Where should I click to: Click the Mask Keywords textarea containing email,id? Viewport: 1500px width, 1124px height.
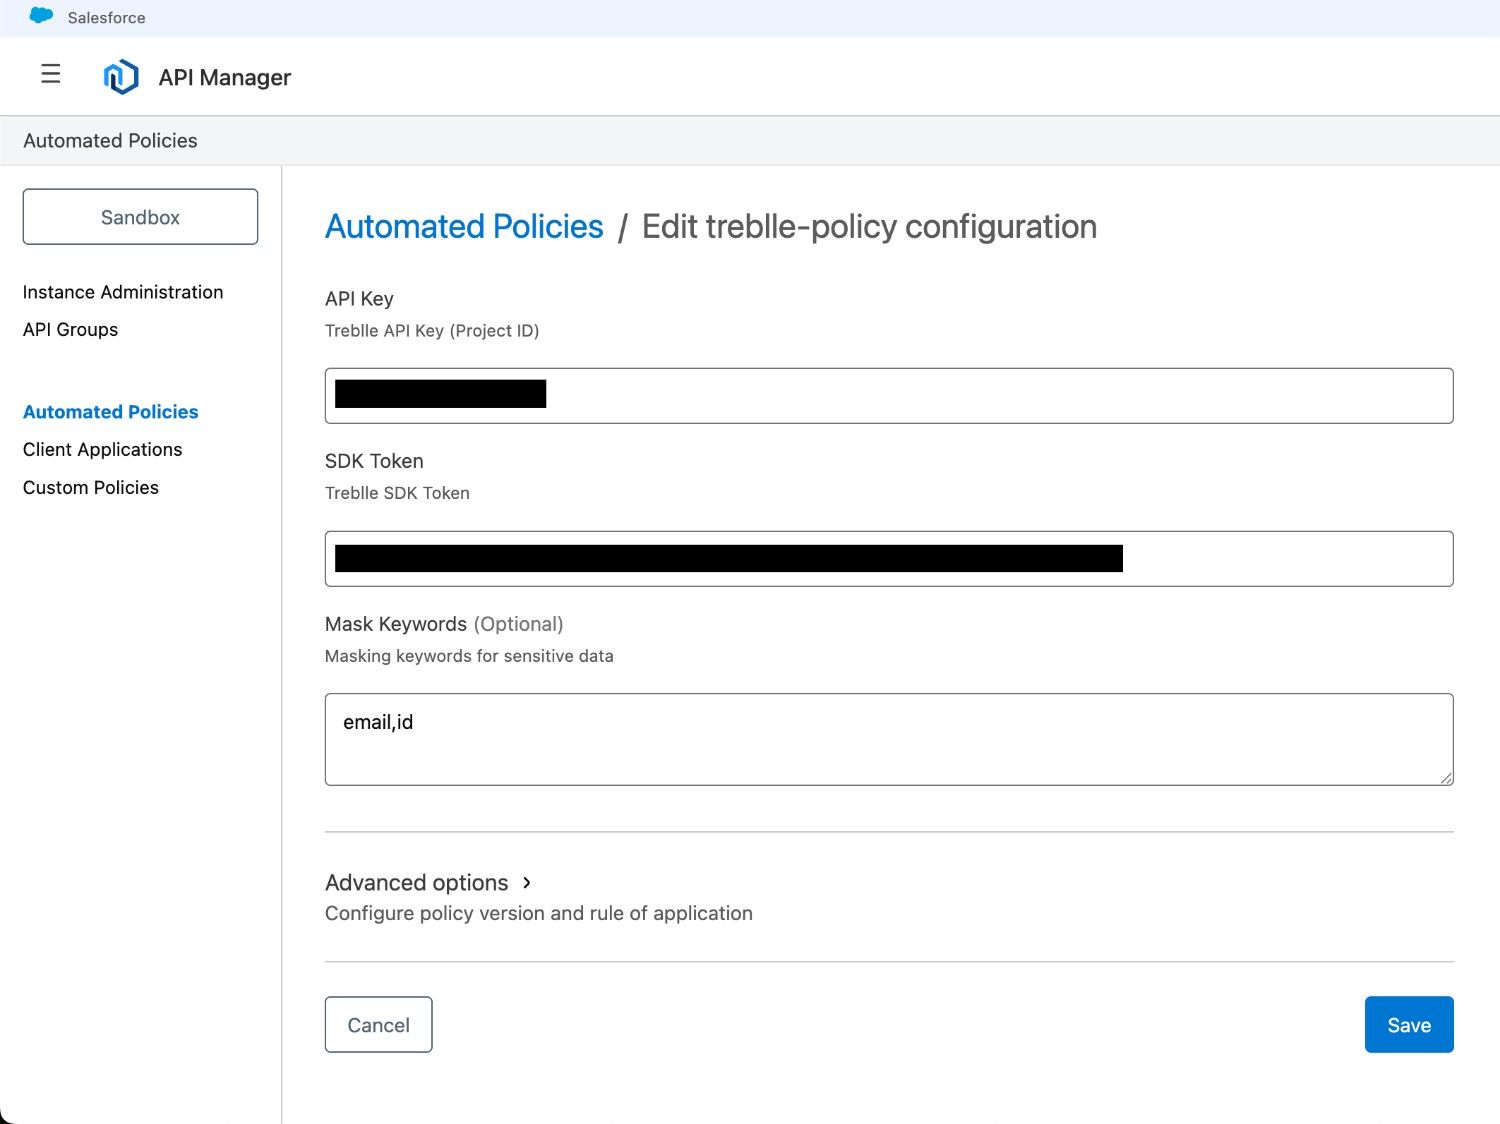click(x=888, y=738)
